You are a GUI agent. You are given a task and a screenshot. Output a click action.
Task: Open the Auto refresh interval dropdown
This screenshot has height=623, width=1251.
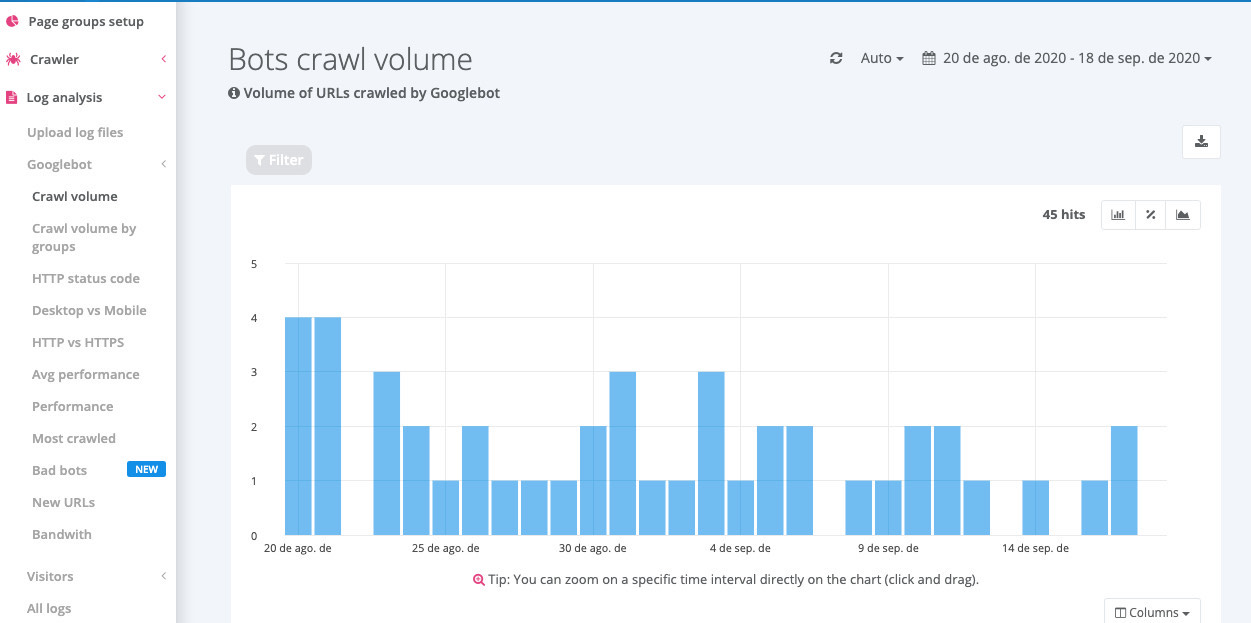[x=879, y=58]
